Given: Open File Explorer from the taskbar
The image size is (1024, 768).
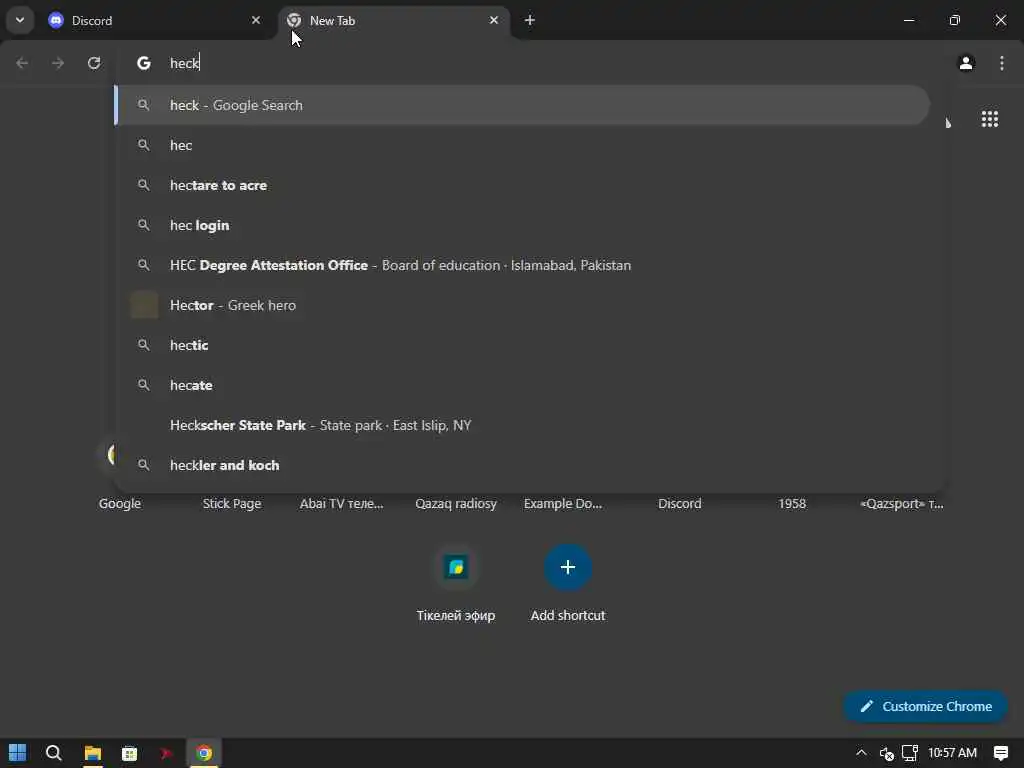Looking at the screenshot, I should (93, 753).
